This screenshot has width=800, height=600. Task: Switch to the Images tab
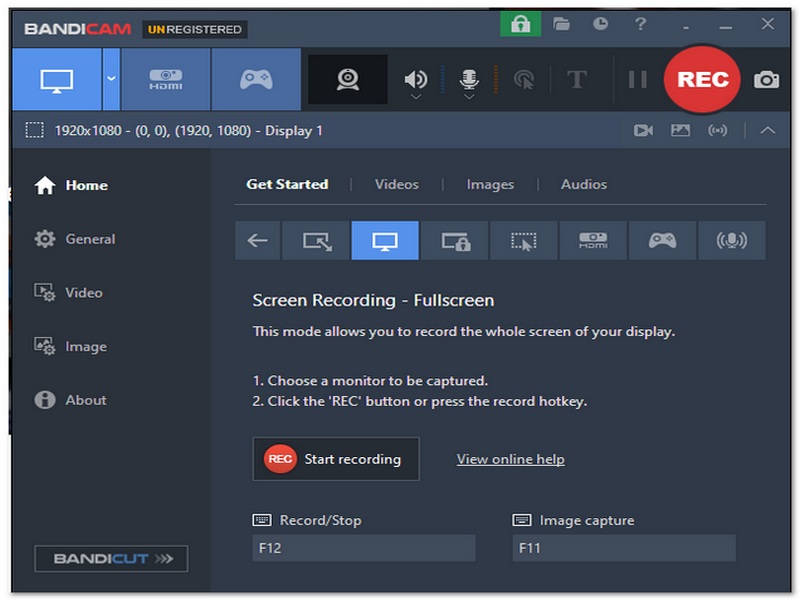[490, 184]
